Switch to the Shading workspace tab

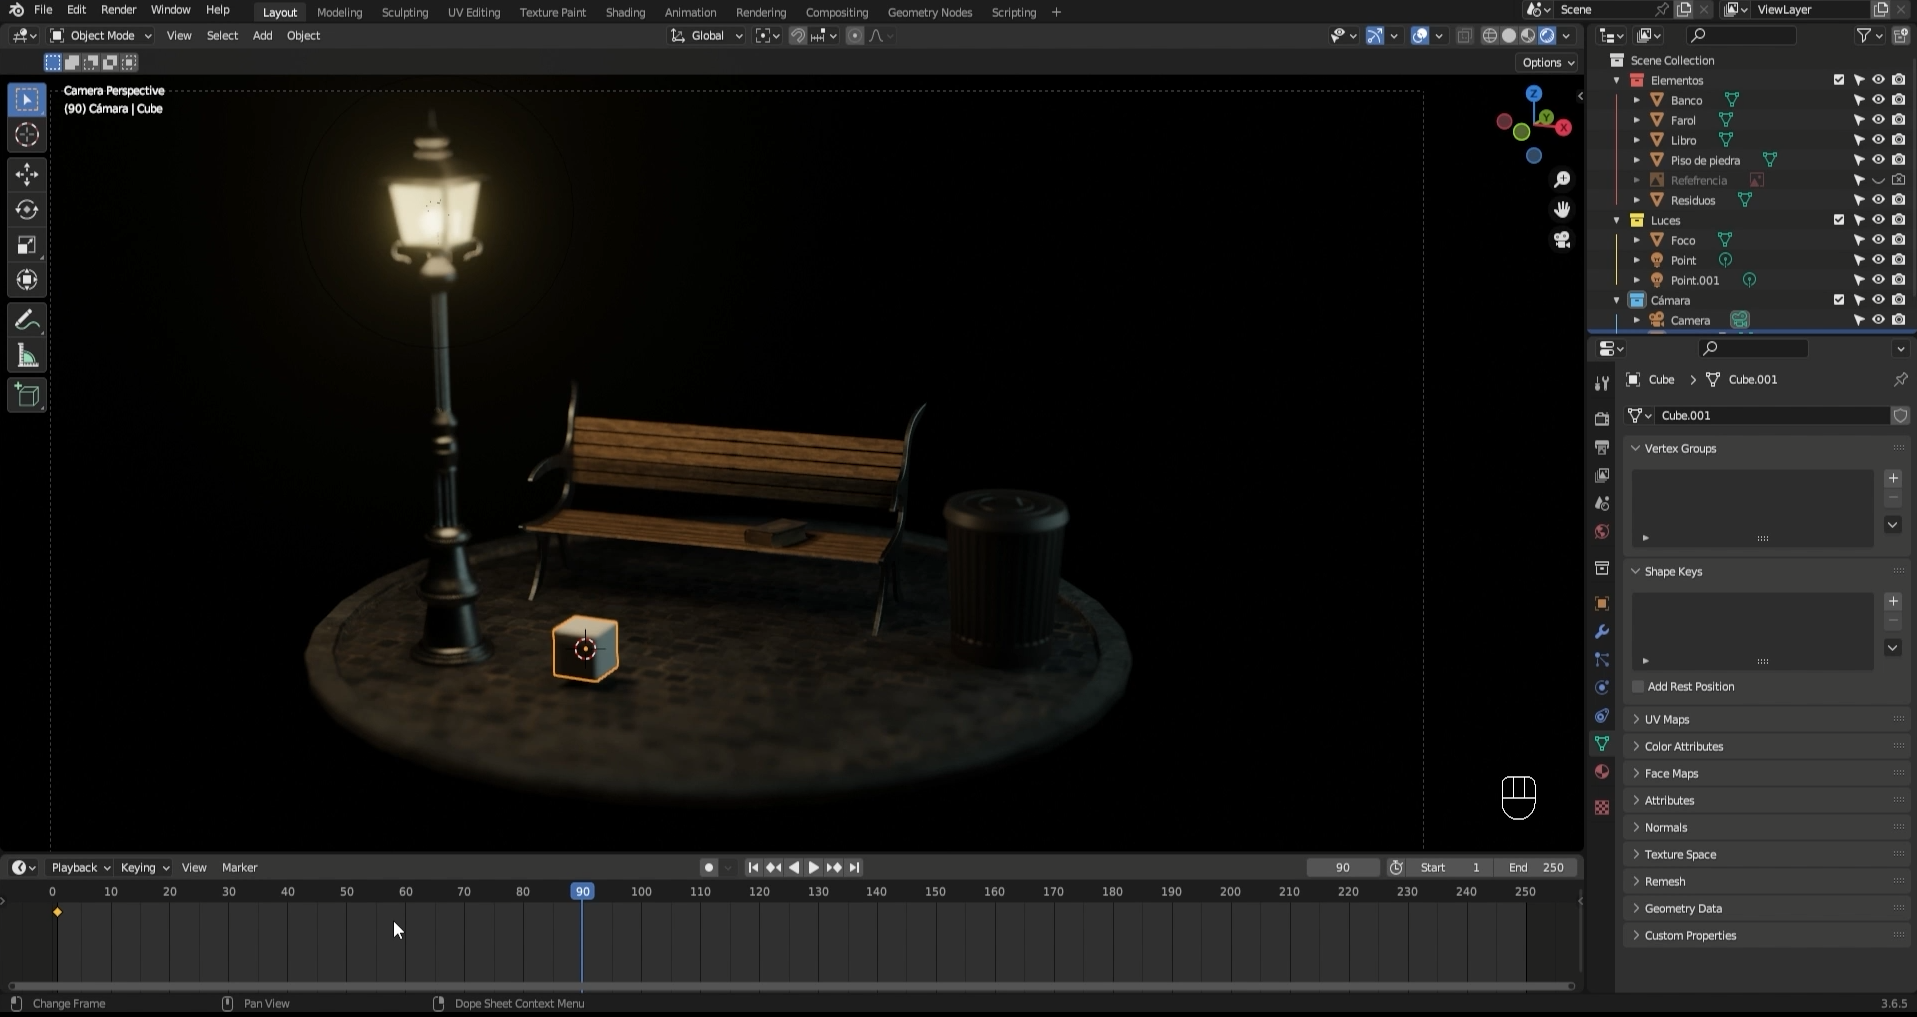625,12
